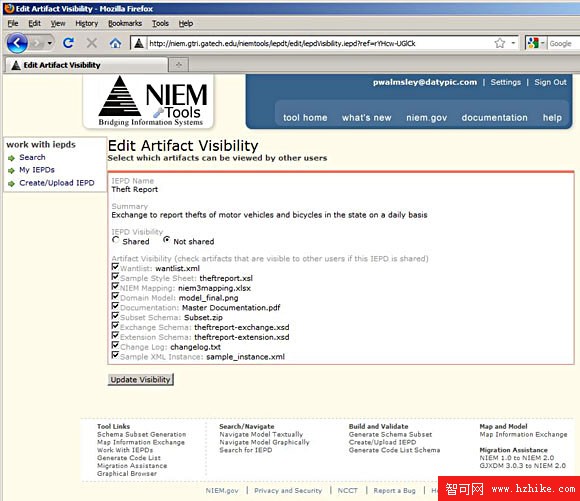Screen dimensions: 580x501
Task: Click Report a Bug footer link
Action: point(394,491)
